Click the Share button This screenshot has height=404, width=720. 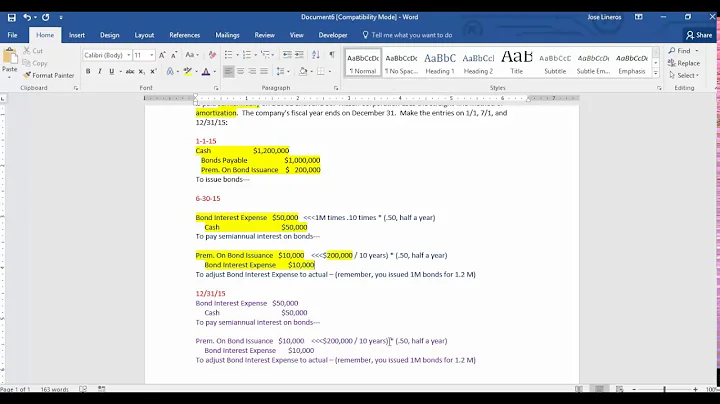point(698,35)
